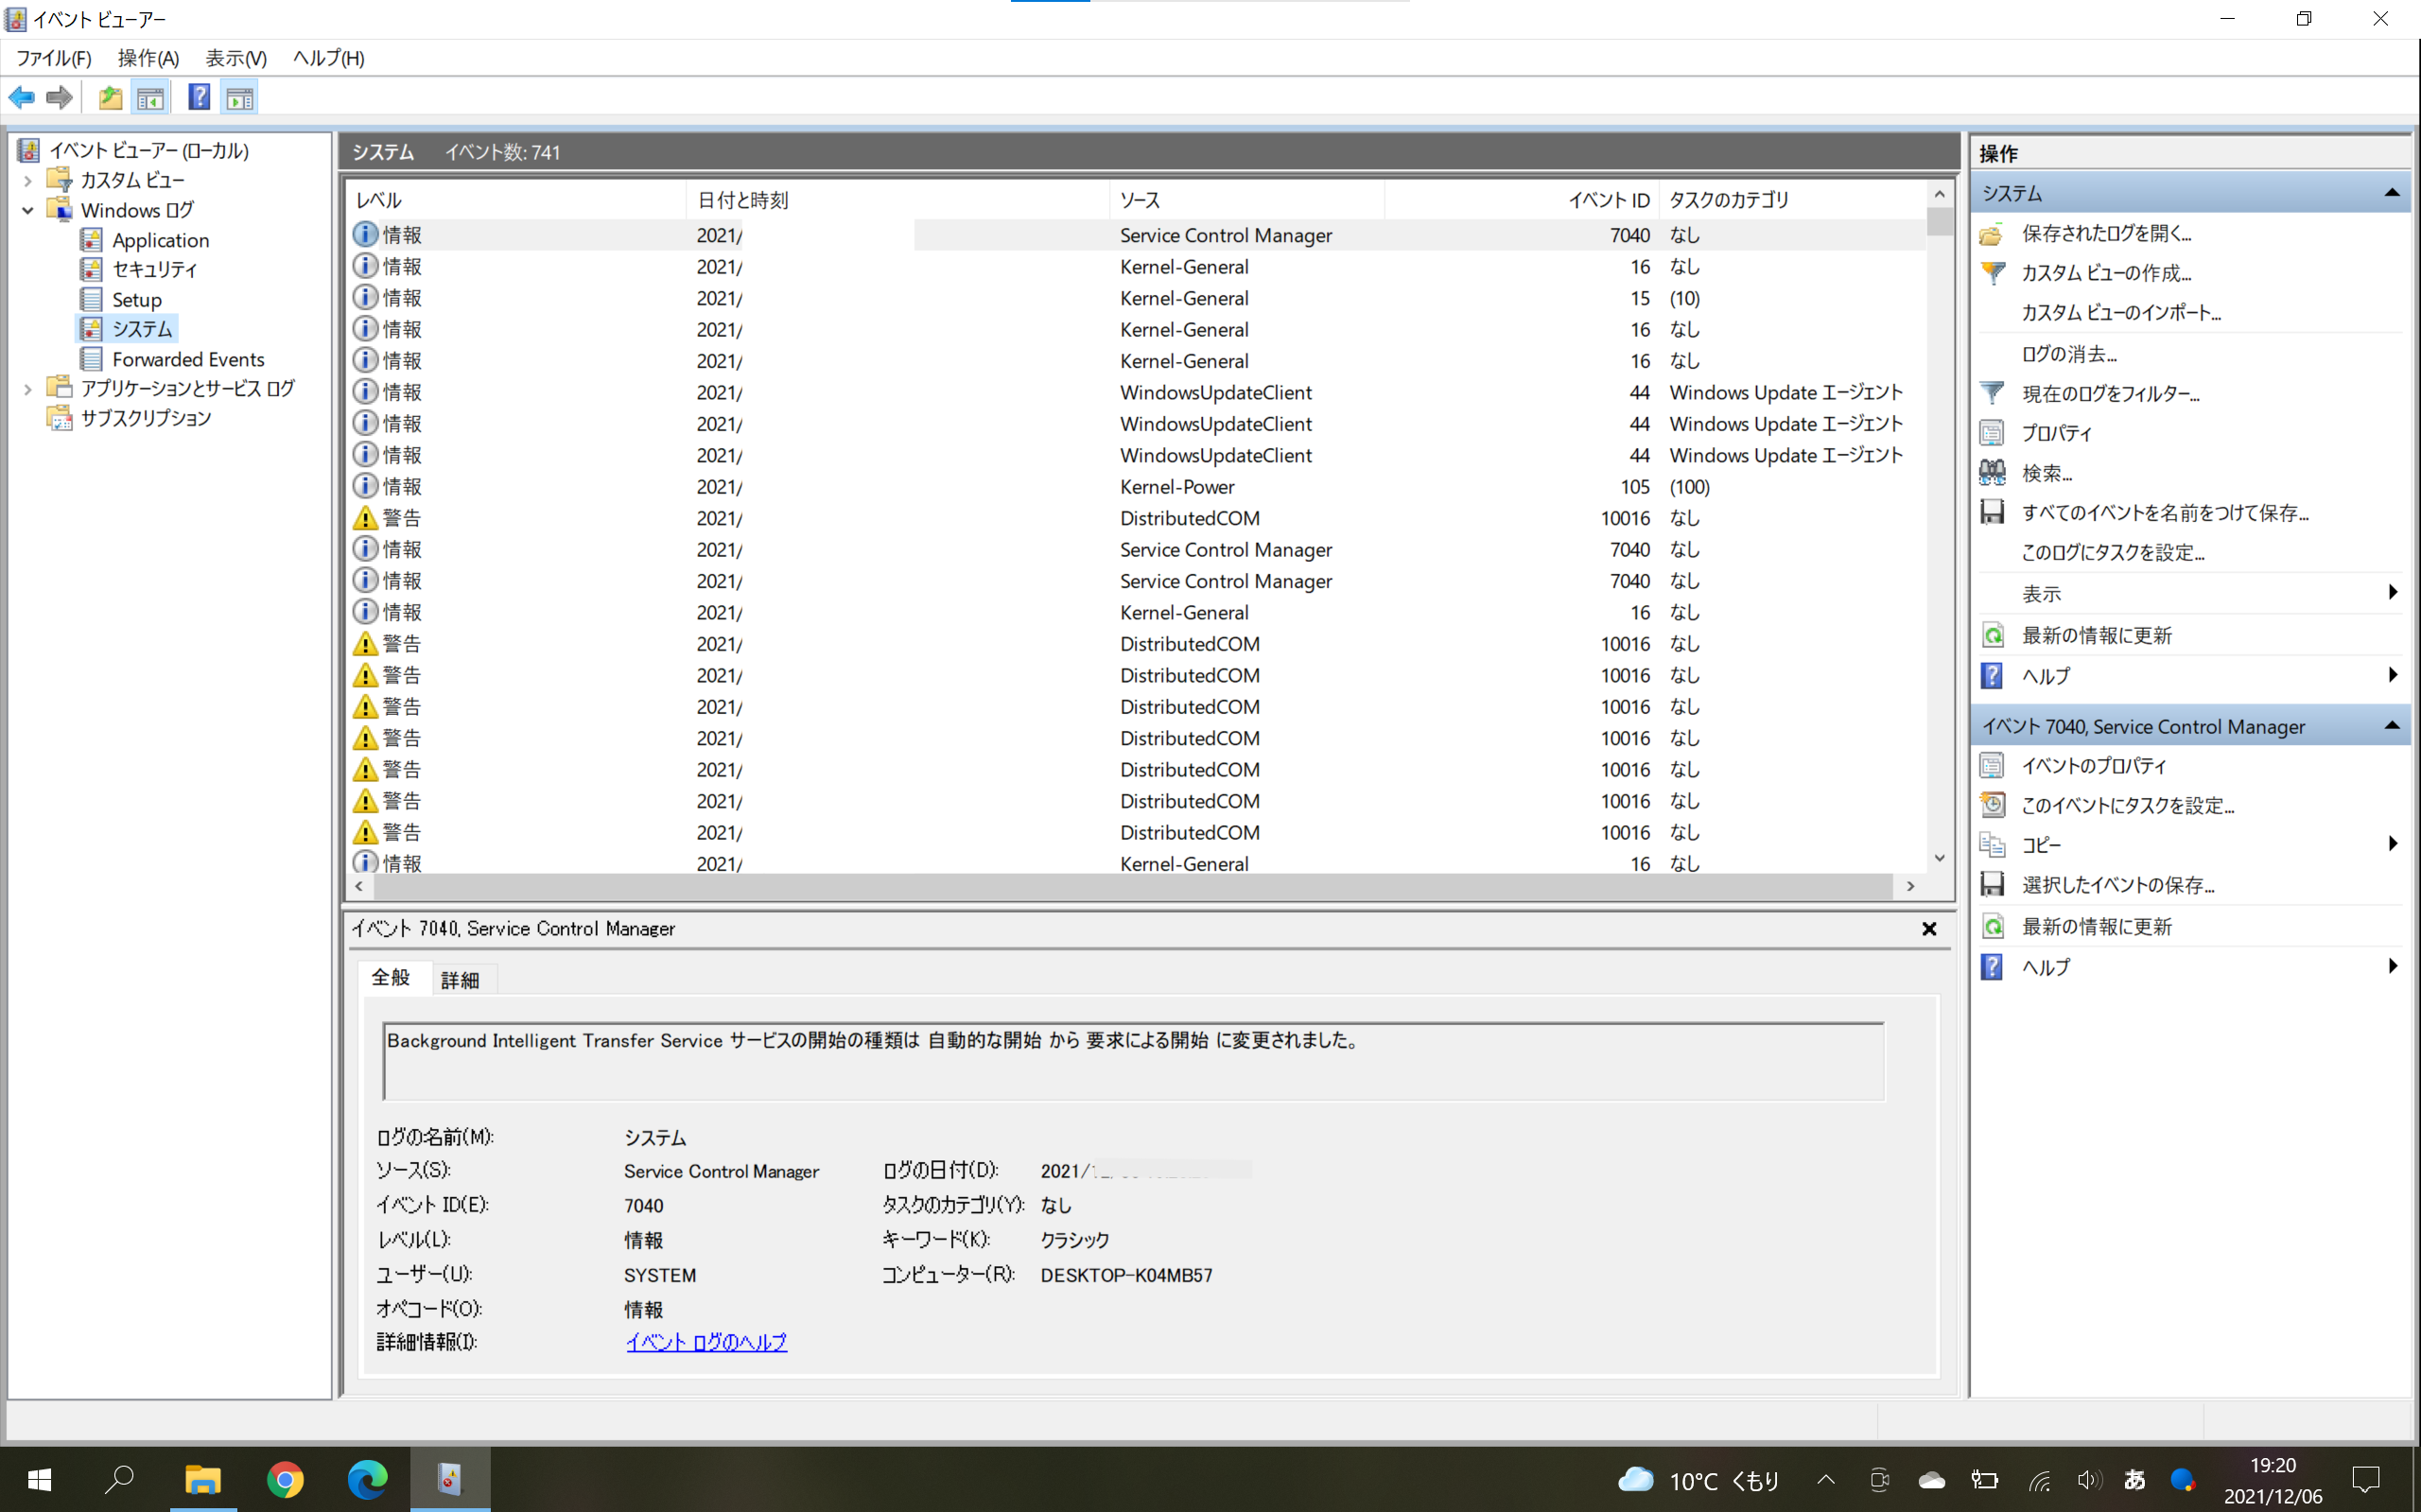Open Google Chrome from the taskbar

(x=285, y=1479)
